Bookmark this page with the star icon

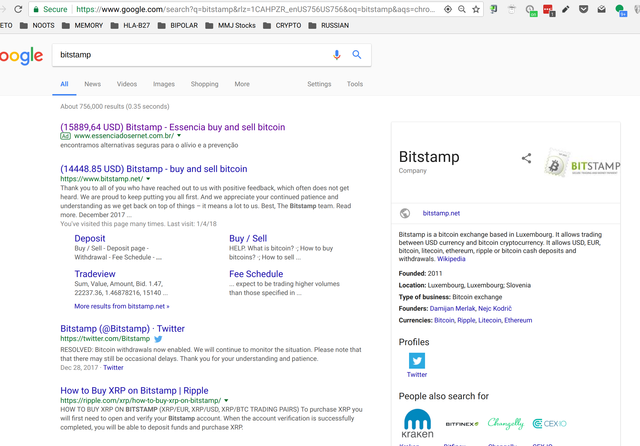pyautogui.click(x=476, y=9)
